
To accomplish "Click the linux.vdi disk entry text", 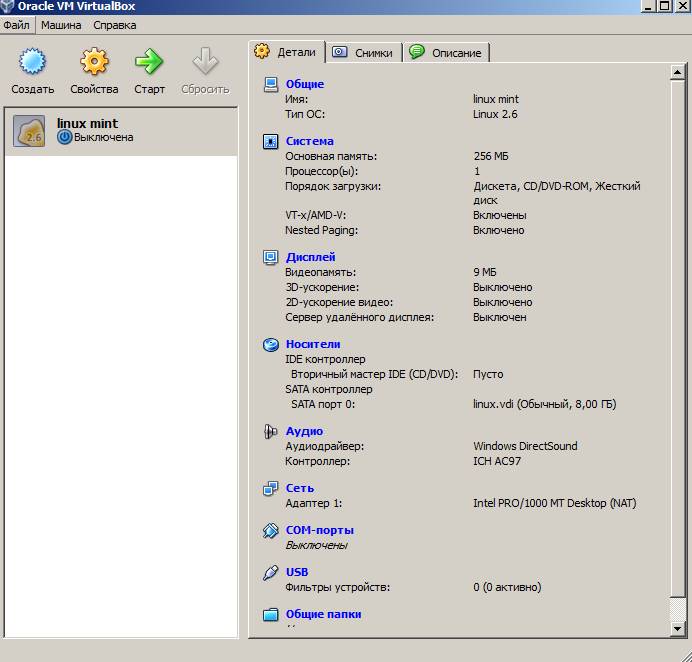I will pos(545,404).
